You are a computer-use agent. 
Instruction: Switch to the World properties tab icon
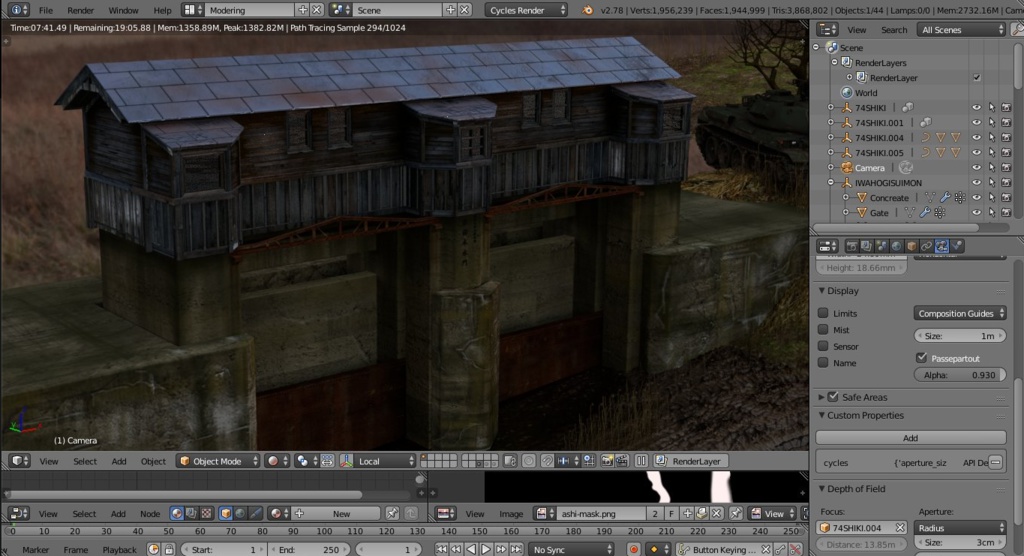point(897,246)
